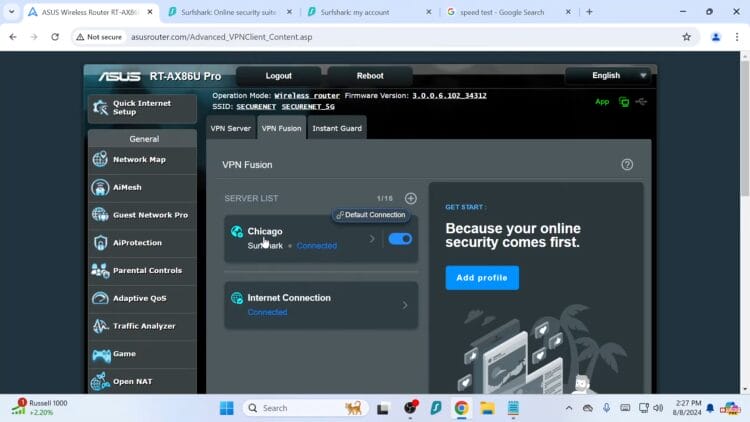Open Adaptive QoS settings
The image size is (750, 422).
[x=142, y=298]
